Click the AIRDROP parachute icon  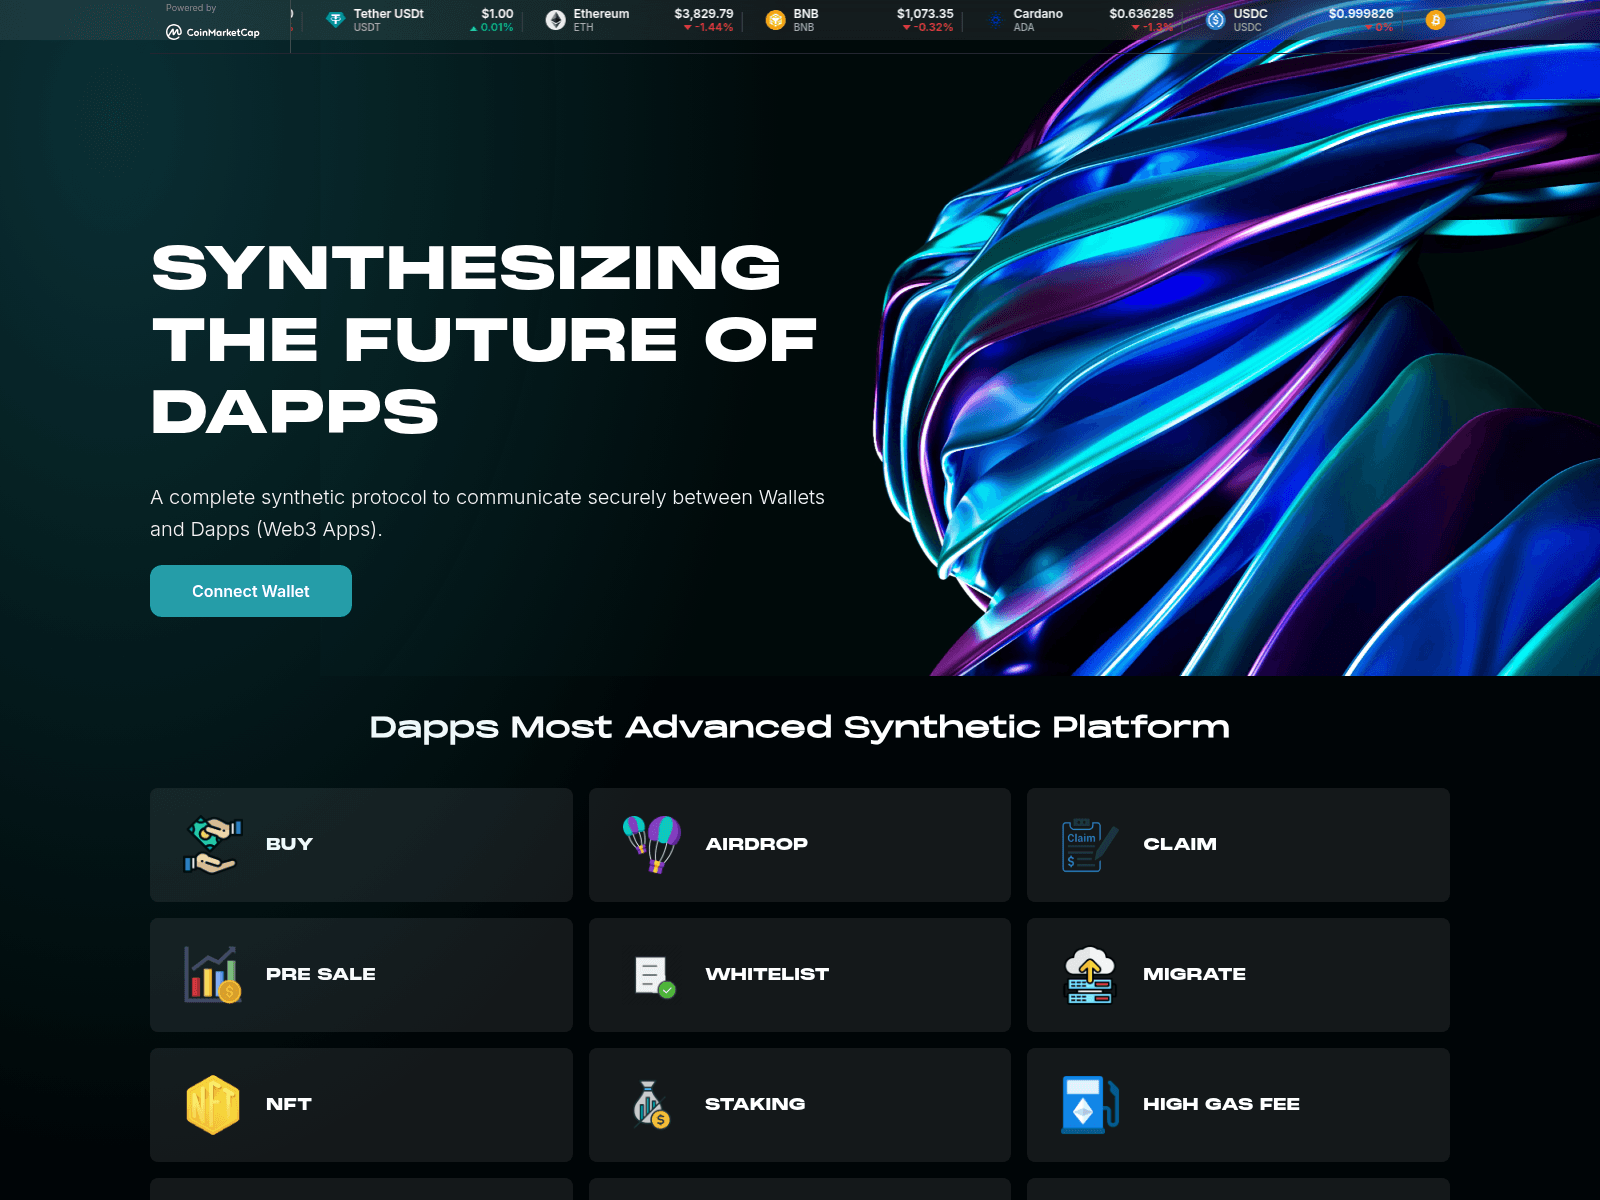(x=652, y=845)
